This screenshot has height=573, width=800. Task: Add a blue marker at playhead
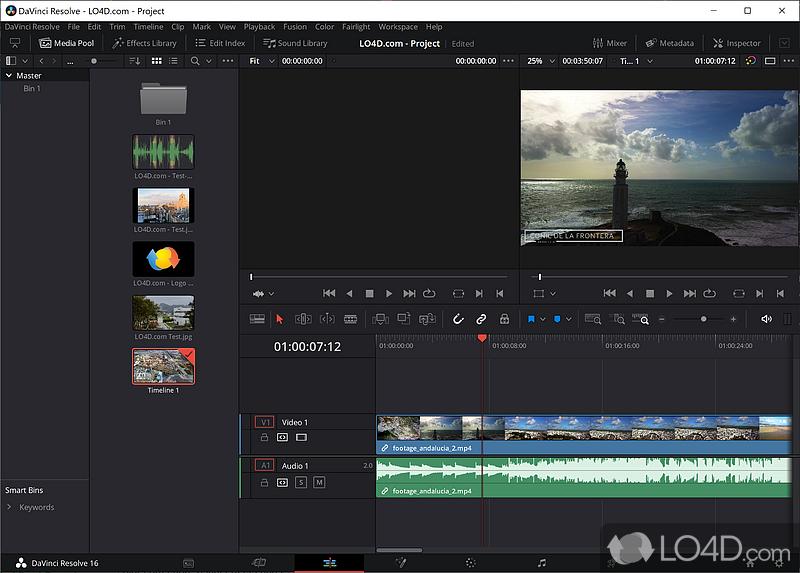tap(557, 319)
